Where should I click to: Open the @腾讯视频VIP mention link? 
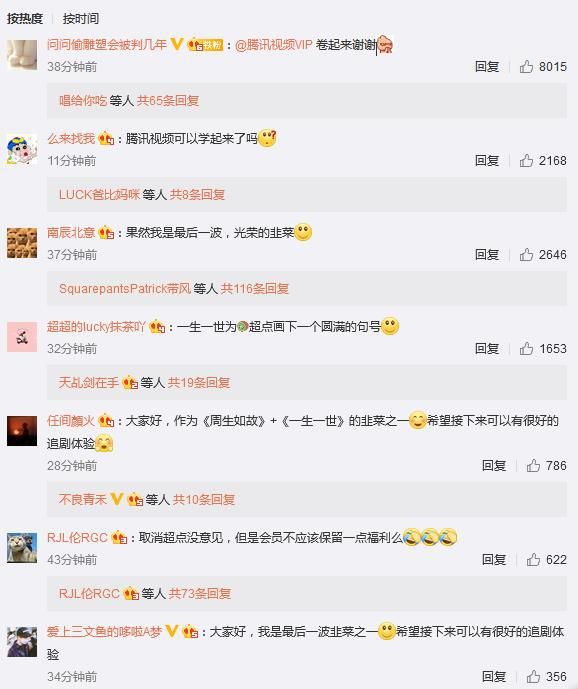(x=273, y=44)
